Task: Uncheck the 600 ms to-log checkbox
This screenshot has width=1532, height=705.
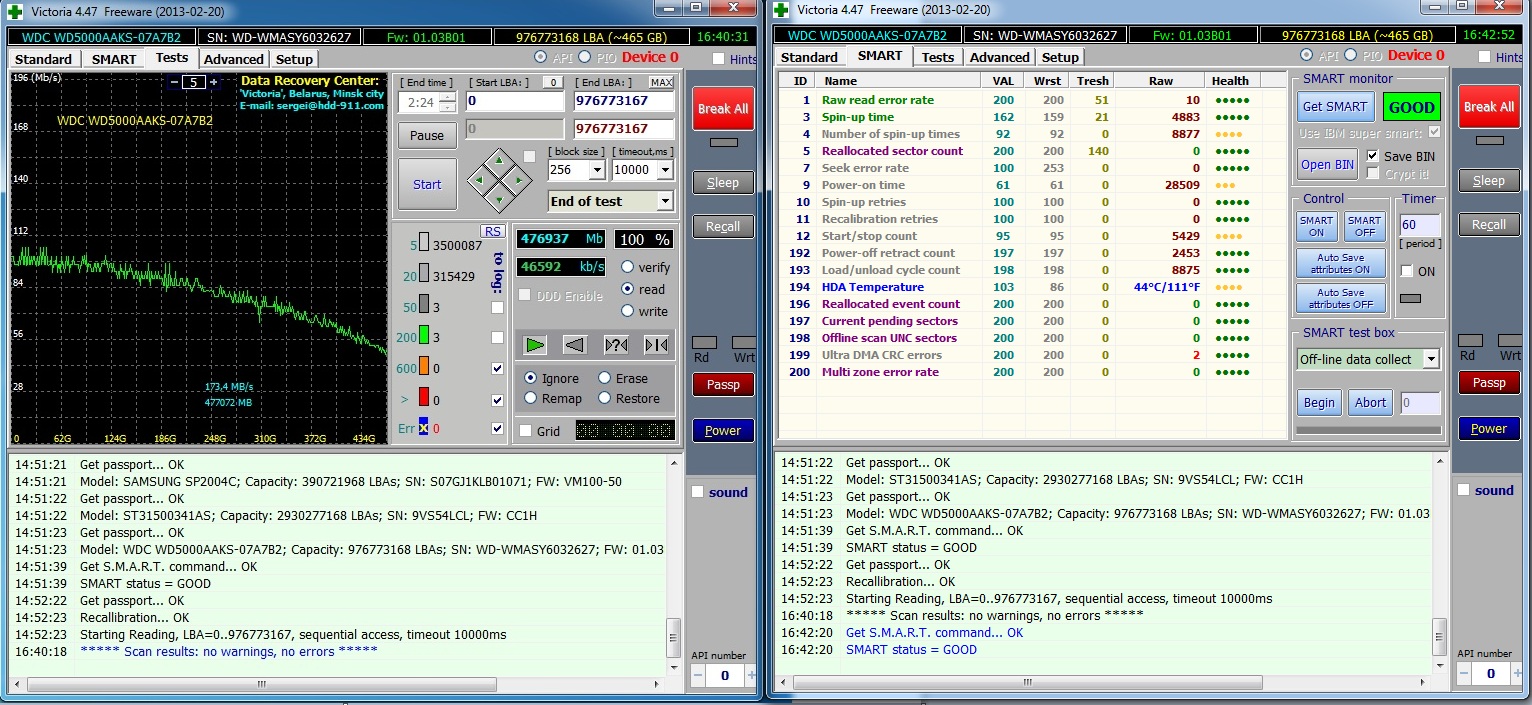Action: tap(498, 368)
